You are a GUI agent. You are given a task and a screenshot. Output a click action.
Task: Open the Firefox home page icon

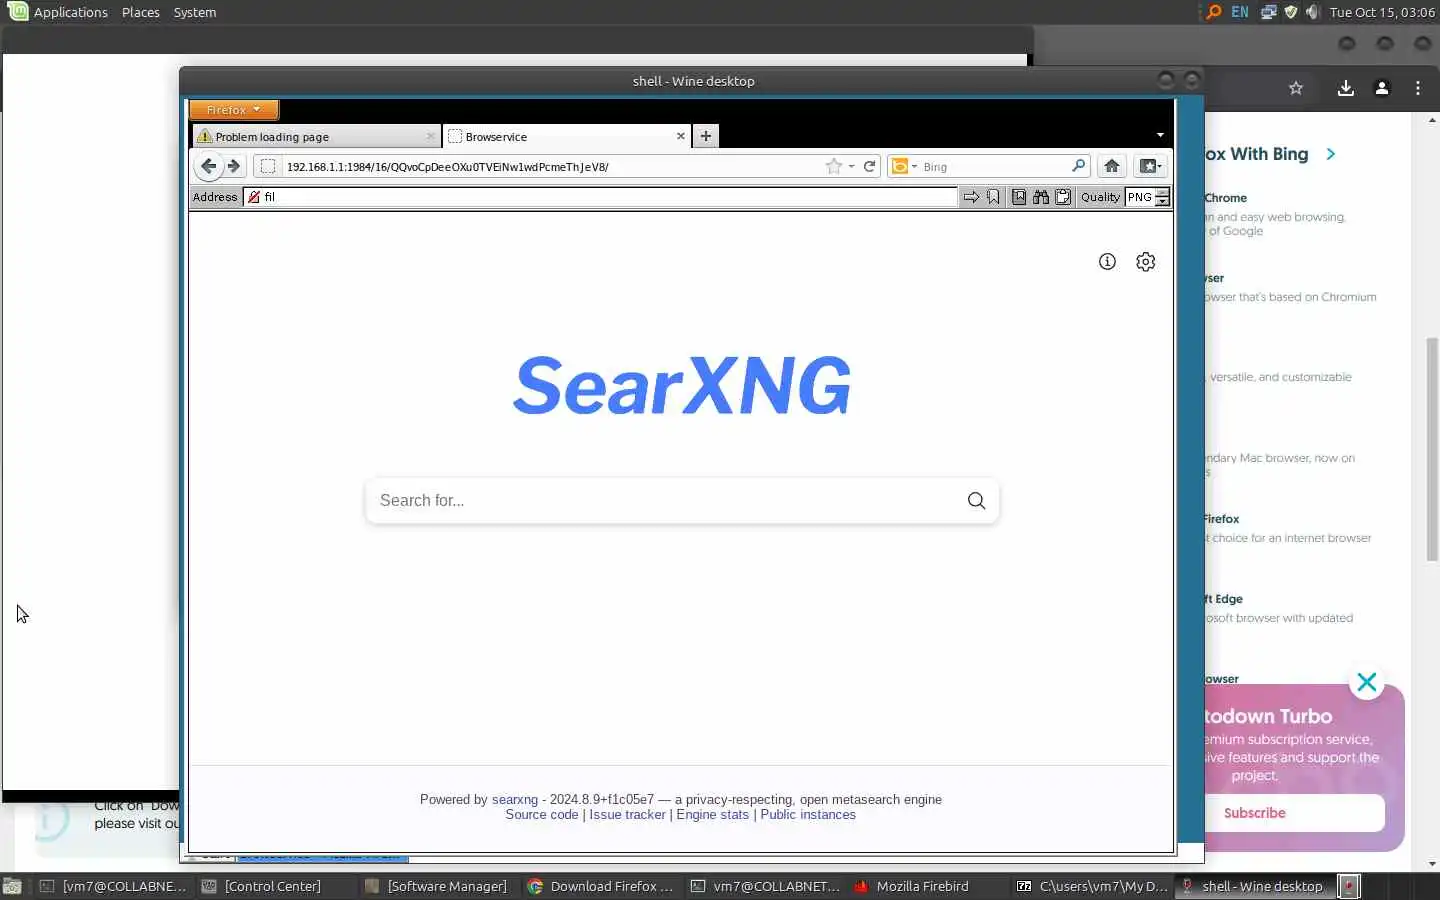click(1111, 166)
